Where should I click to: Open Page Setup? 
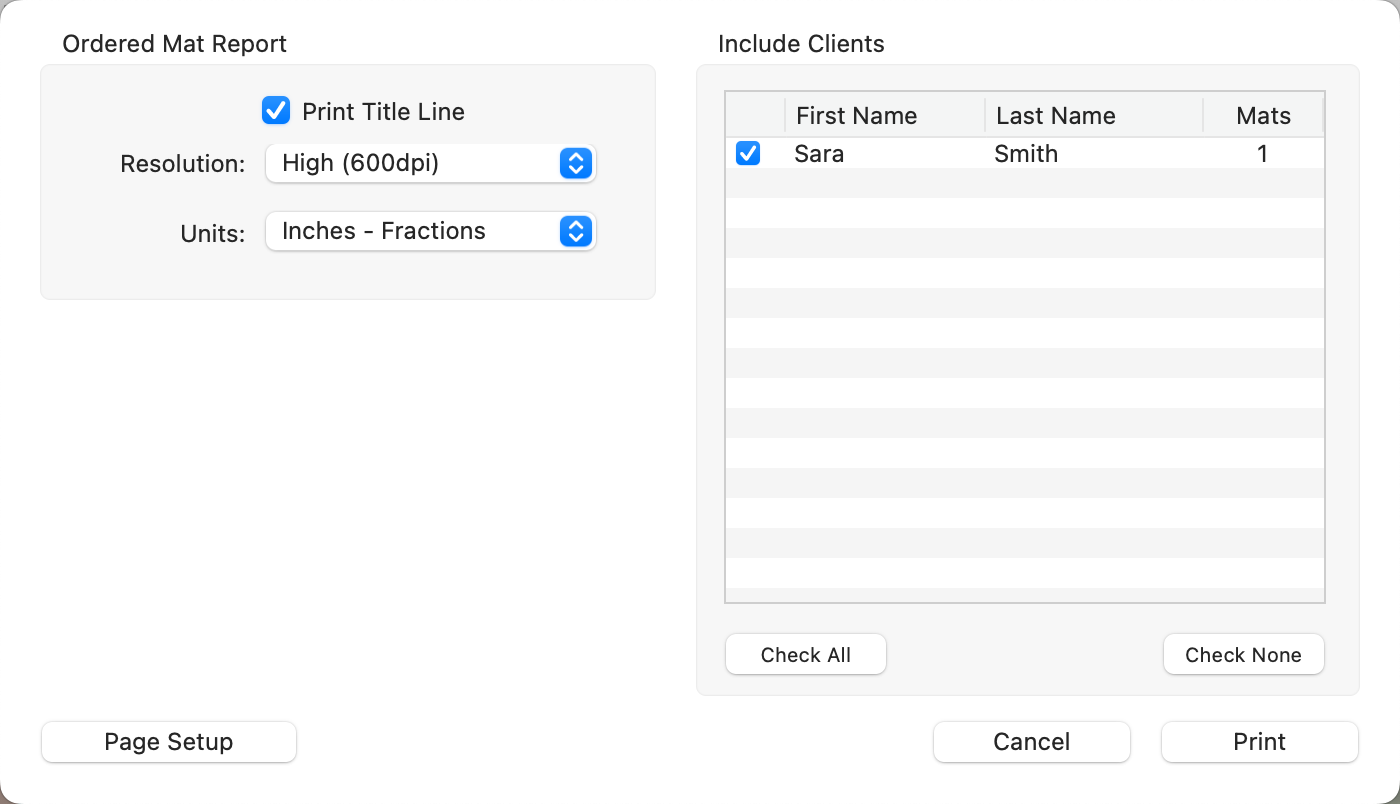point(169,742)
